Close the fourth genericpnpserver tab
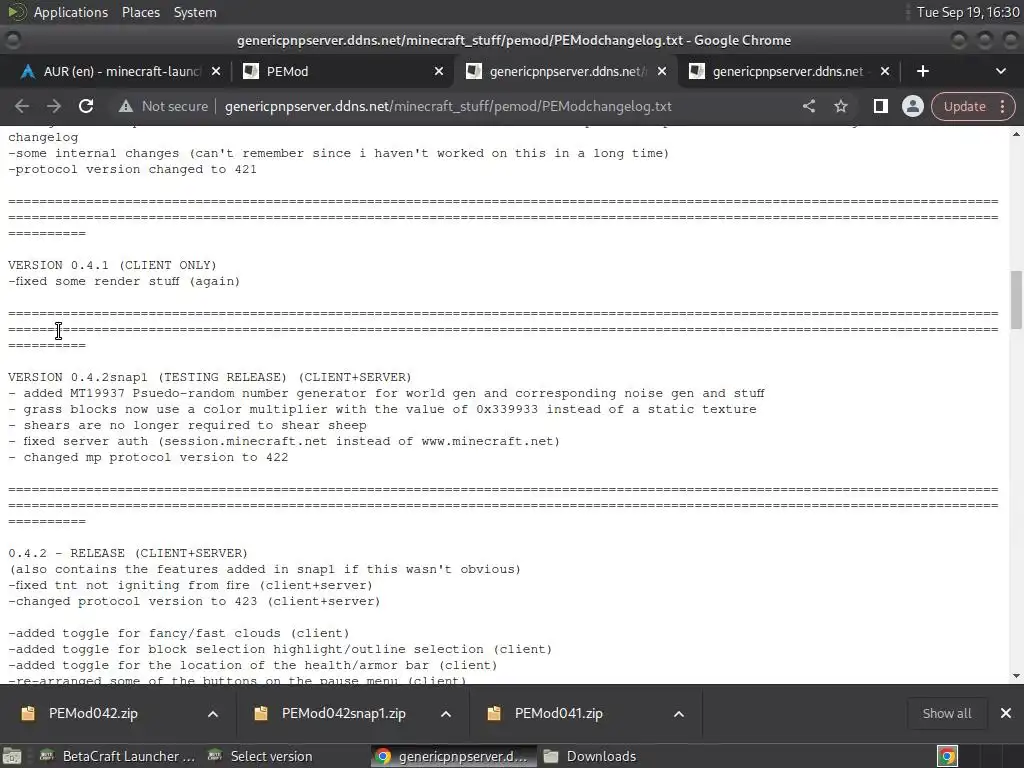The width and height of the screenshot is (1024, 768). 885,71
